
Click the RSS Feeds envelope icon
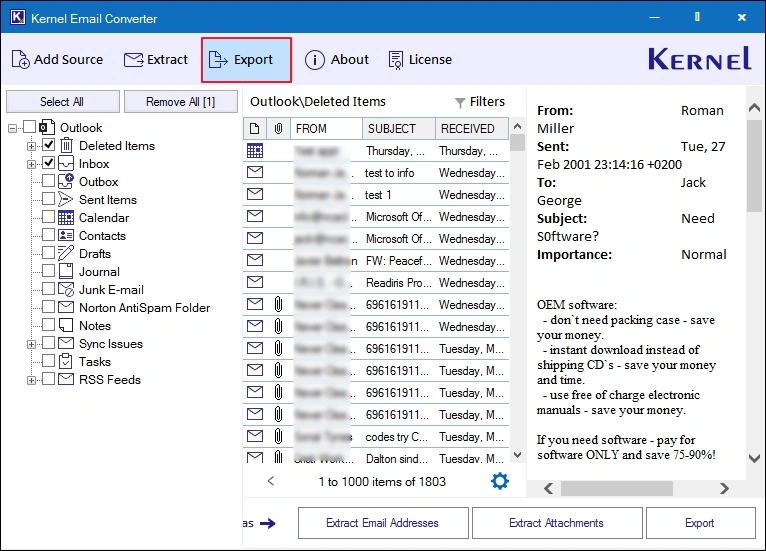click(66, 379)
